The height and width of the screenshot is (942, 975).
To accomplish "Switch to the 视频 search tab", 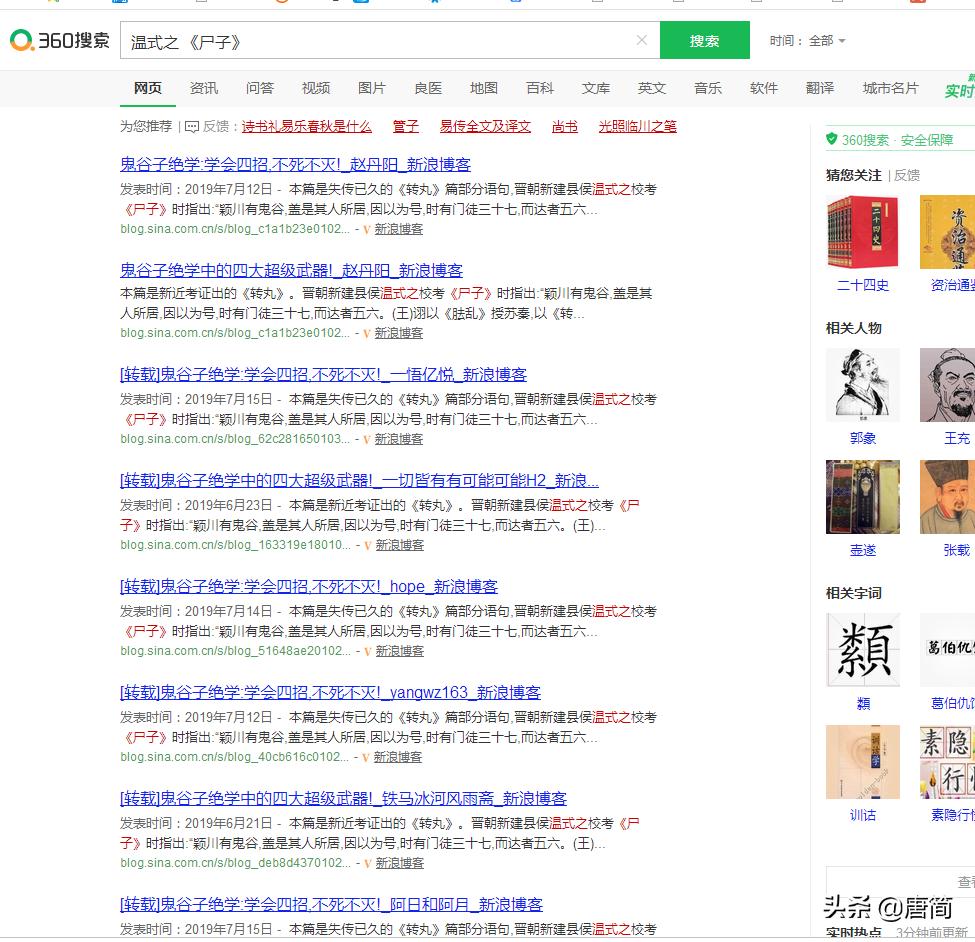I will pyautogui.click(x=315, y=88).
